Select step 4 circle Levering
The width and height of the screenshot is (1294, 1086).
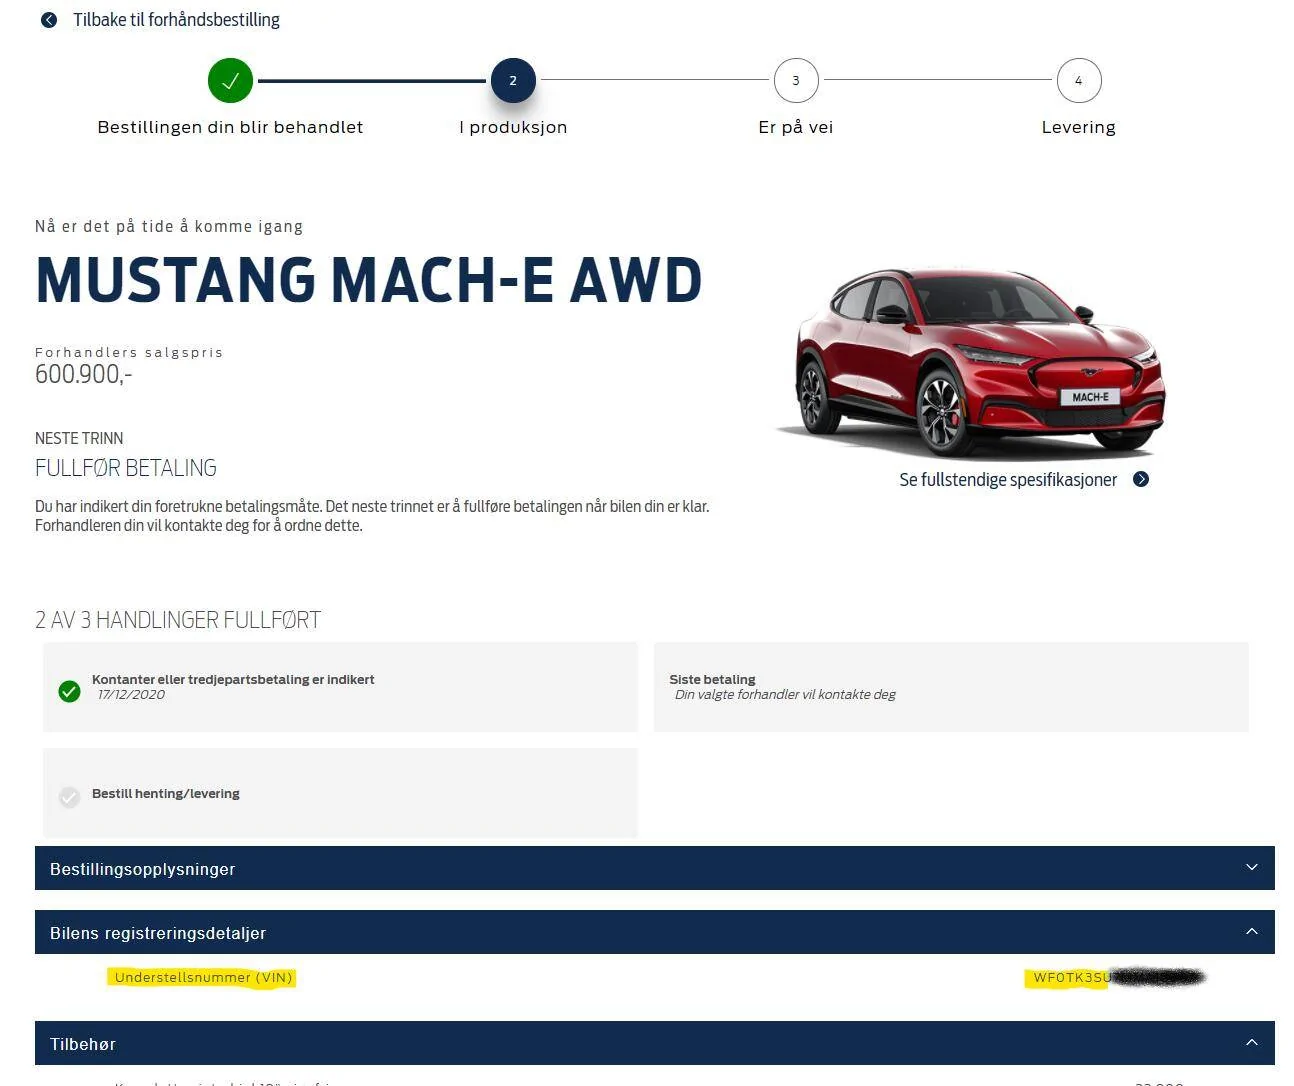1078,81
